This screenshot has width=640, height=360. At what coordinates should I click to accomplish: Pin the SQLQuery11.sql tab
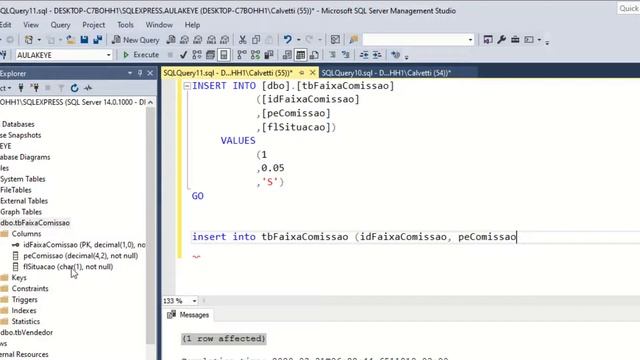click(302, 73)
